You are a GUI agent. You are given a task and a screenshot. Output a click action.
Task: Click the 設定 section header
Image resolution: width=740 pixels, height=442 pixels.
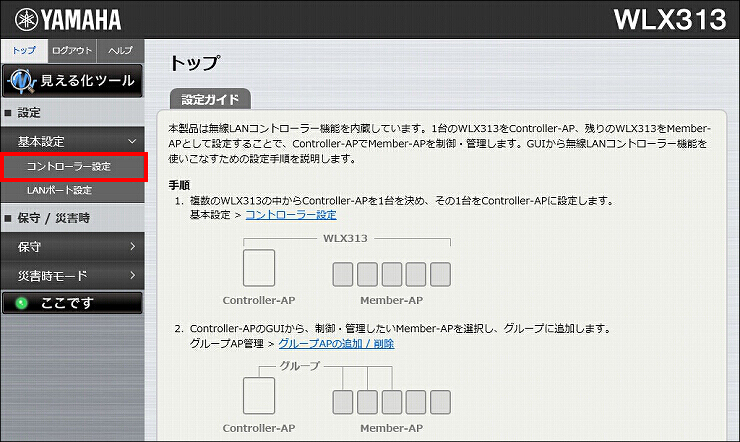[73, 113]
